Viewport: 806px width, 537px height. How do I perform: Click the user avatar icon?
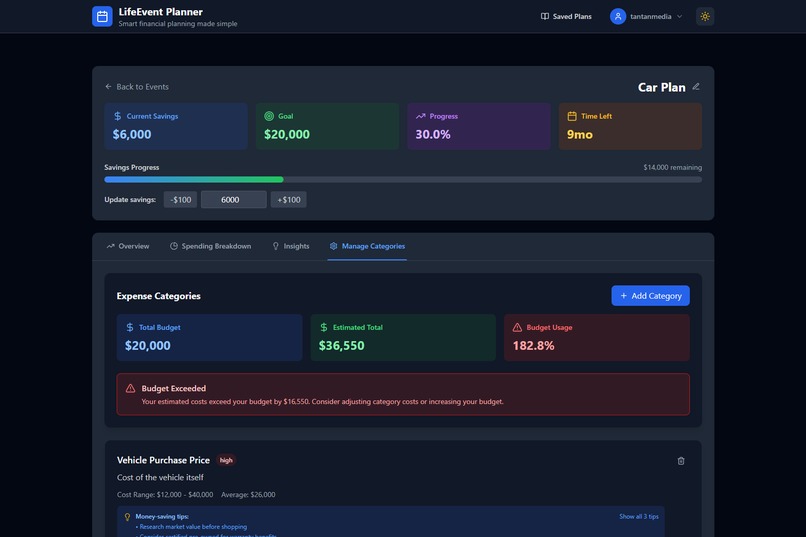pos(618,16)
